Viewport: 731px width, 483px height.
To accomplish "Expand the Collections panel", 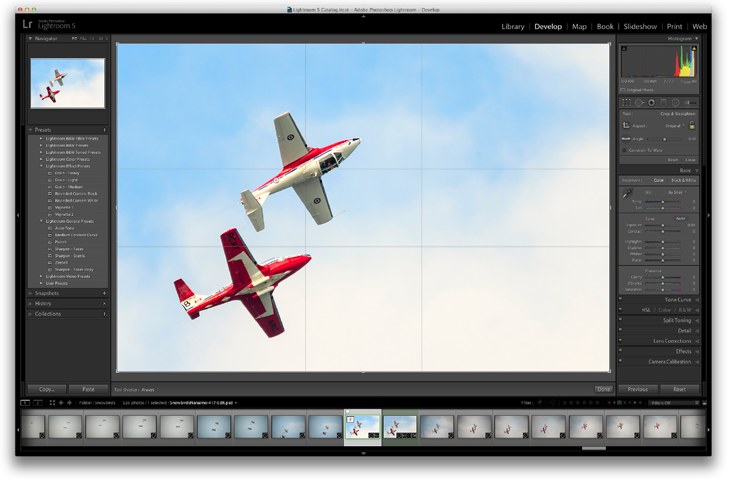I will click(30, 314).
